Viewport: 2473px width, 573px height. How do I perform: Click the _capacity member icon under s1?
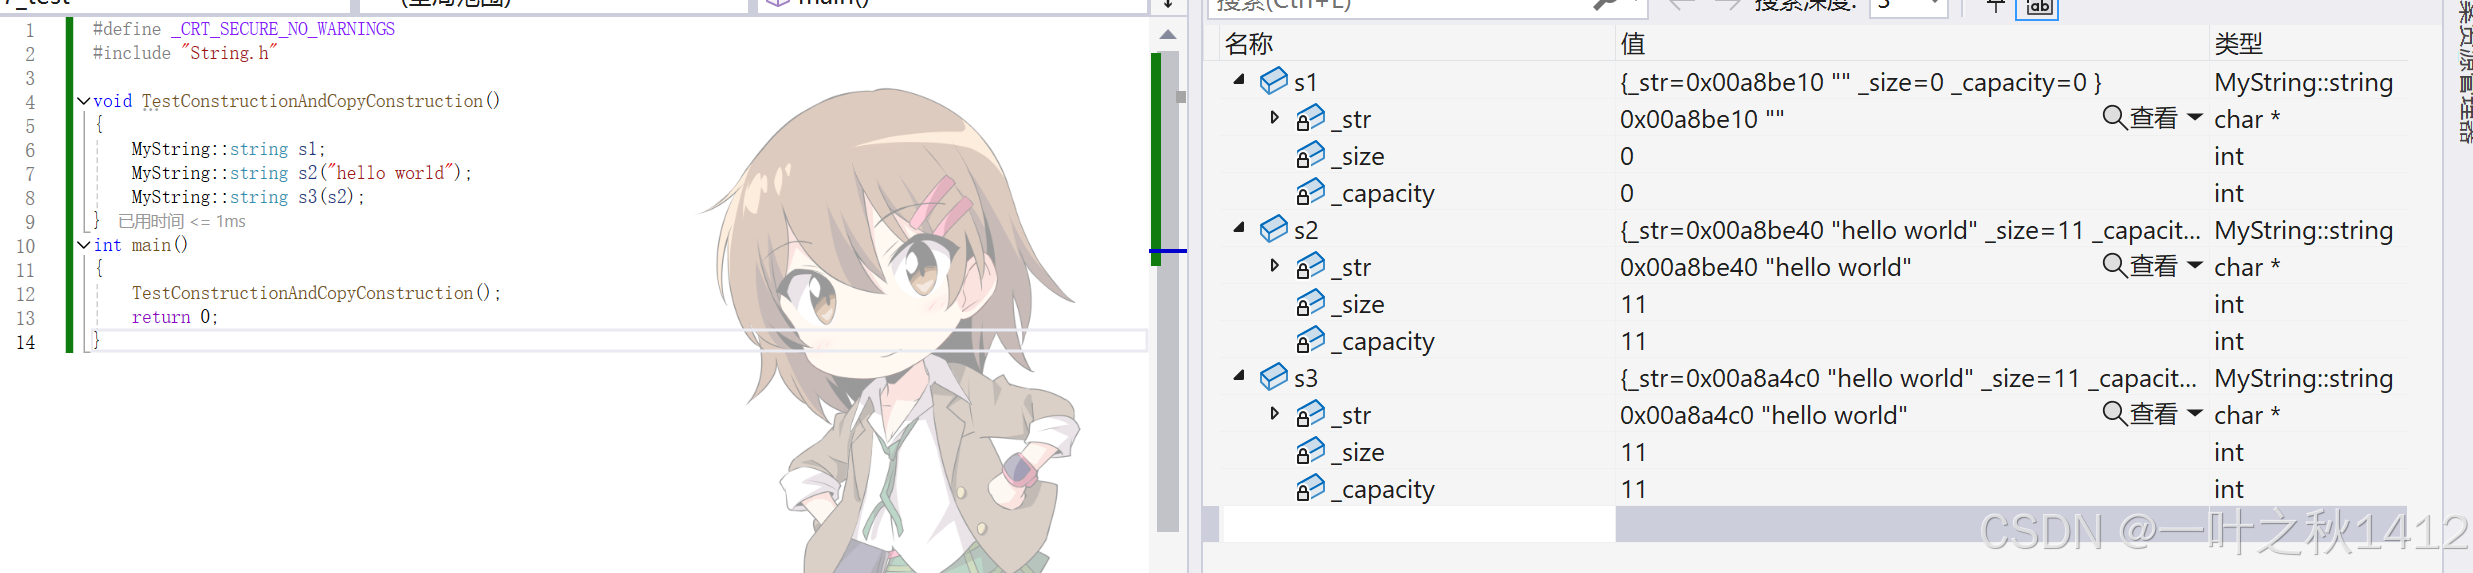pyautogui.click(x=1310, y=192)
